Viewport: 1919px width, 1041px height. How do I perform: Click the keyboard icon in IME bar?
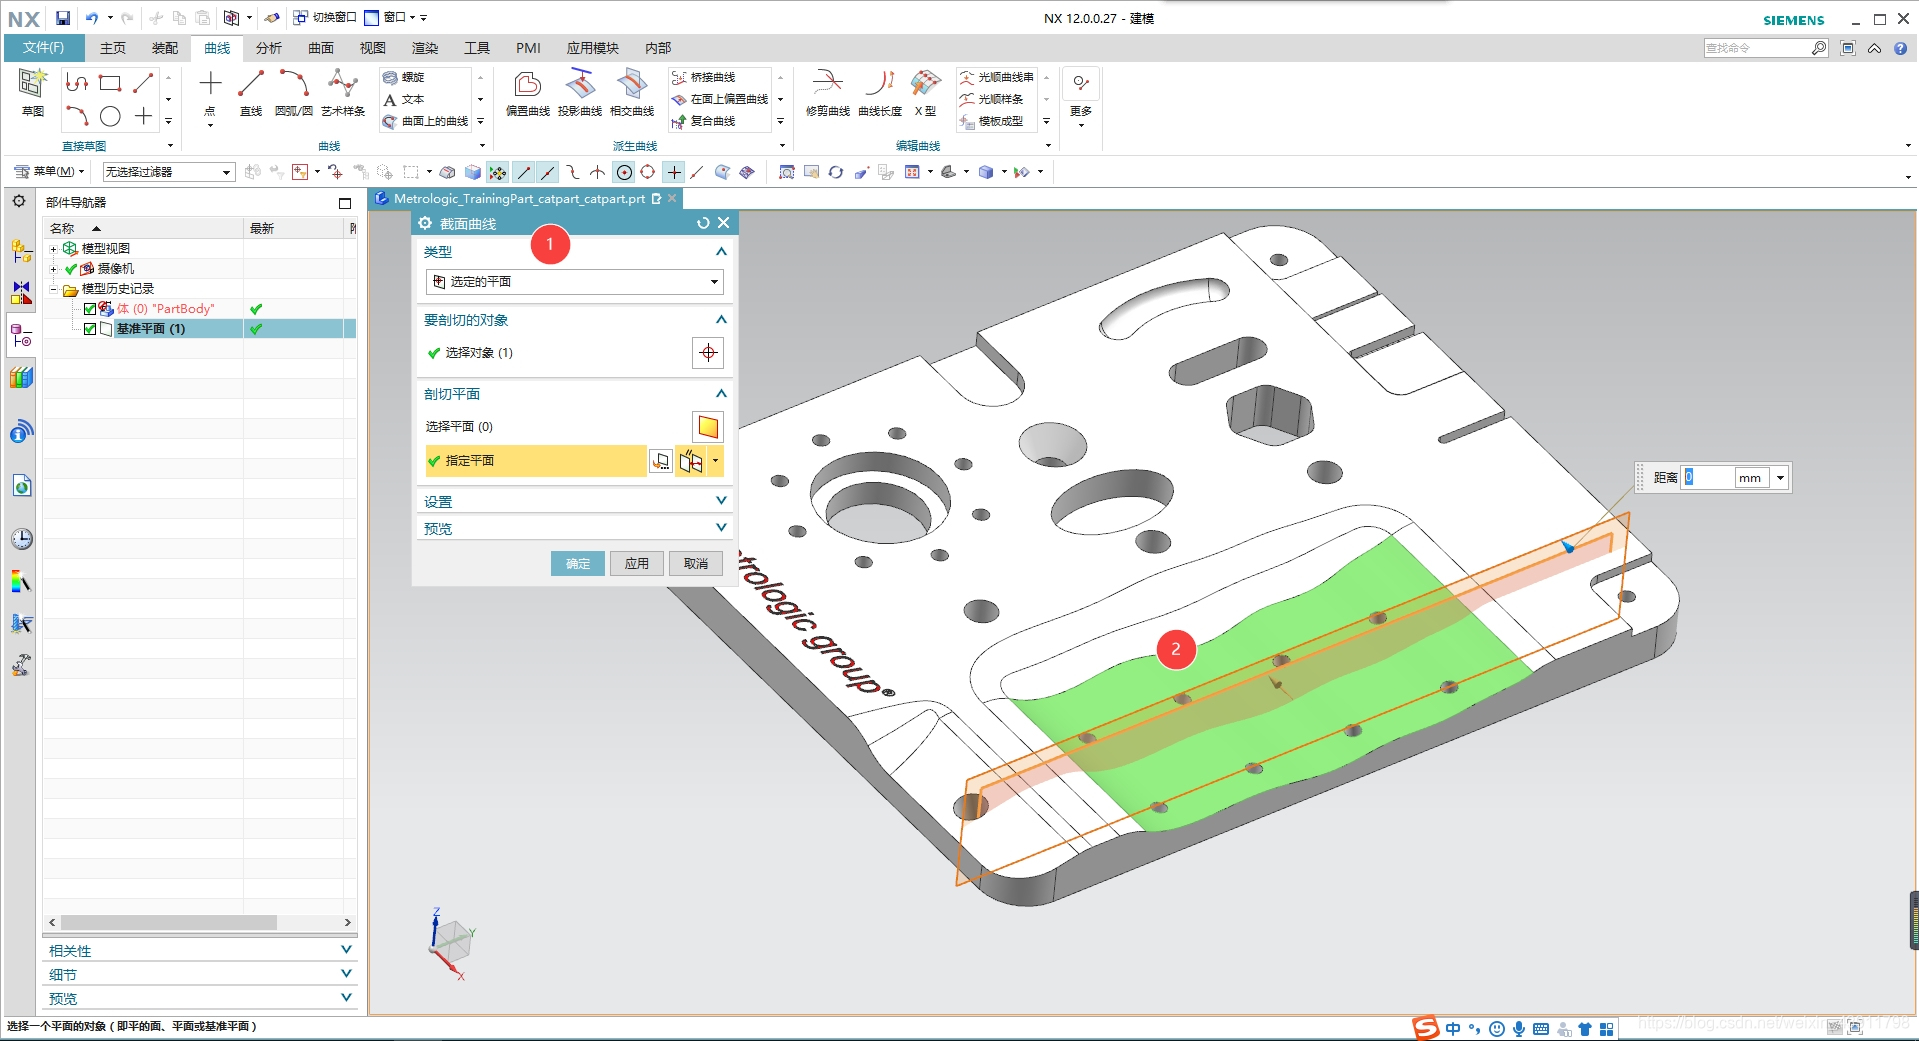click(1541, 1029)
